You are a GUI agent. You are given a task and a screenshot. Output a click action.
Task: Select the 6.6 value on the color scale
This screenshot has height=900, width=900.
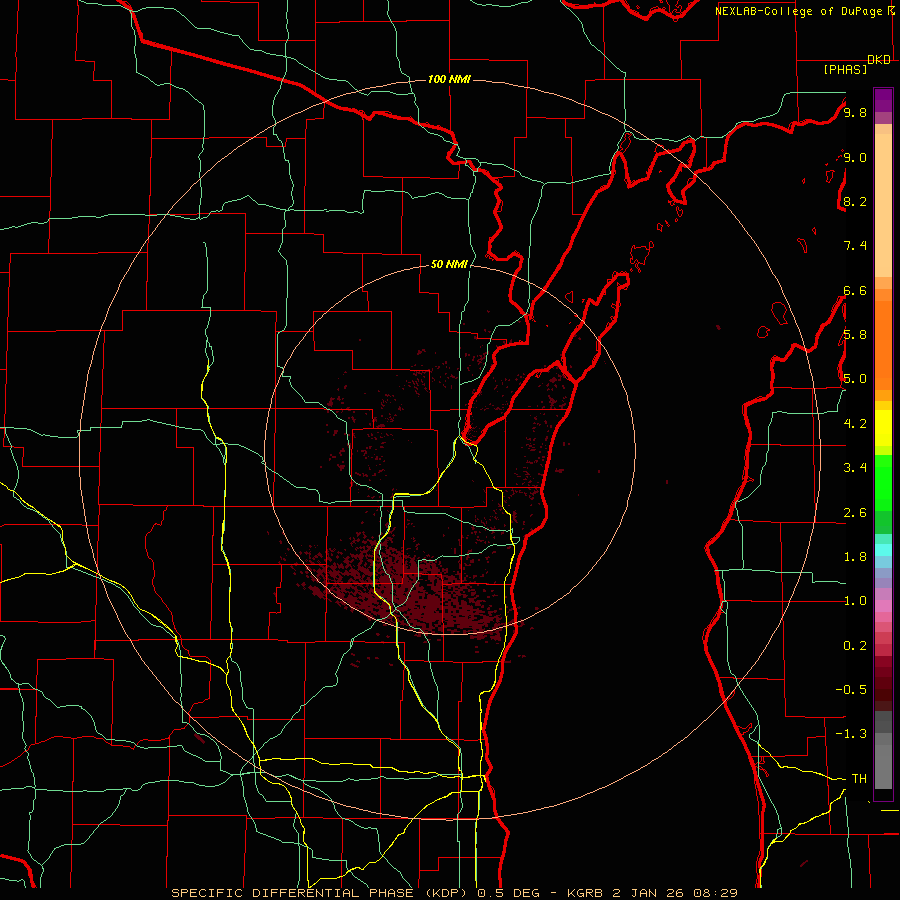pyautogui.click(x=855, y=290)
